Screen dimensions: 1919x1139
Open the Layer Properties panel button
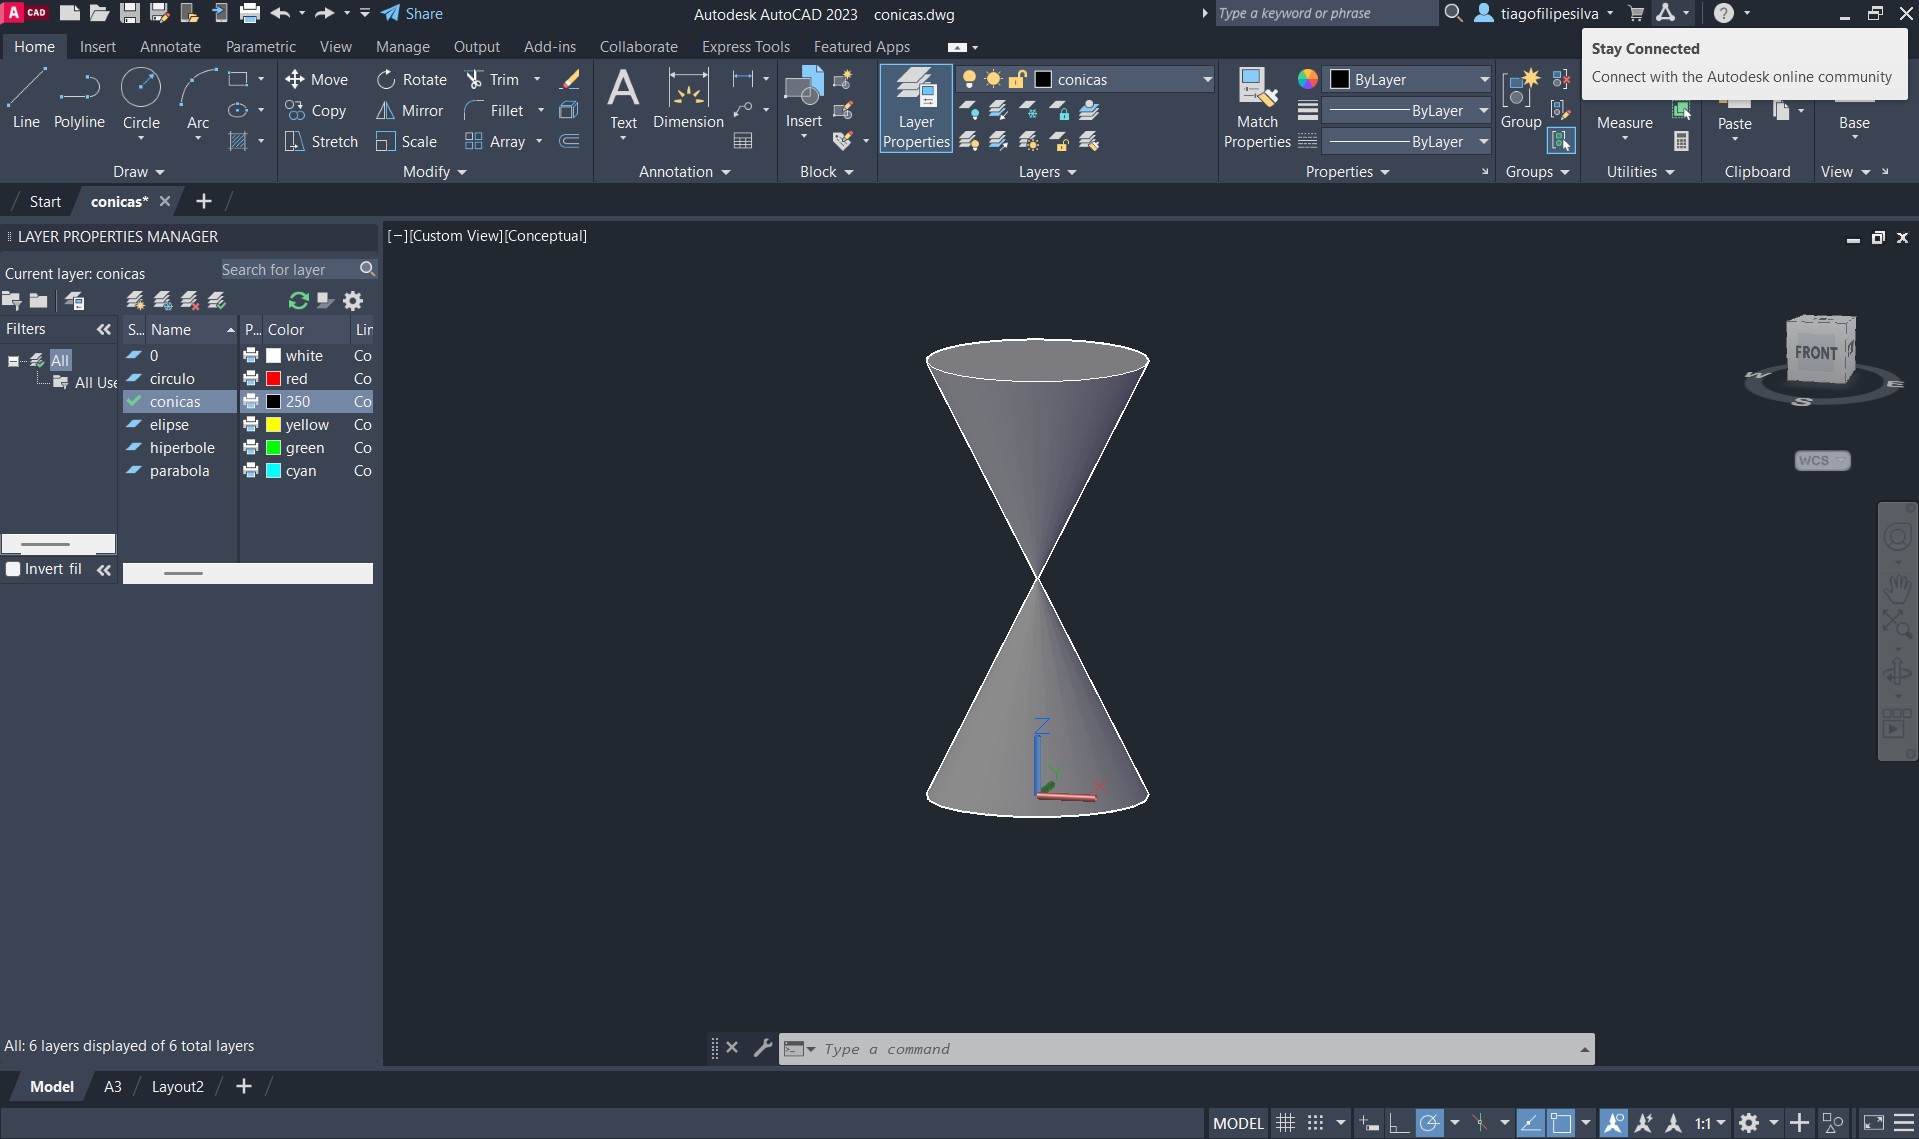pyautogui.click(x=915, y=108)
